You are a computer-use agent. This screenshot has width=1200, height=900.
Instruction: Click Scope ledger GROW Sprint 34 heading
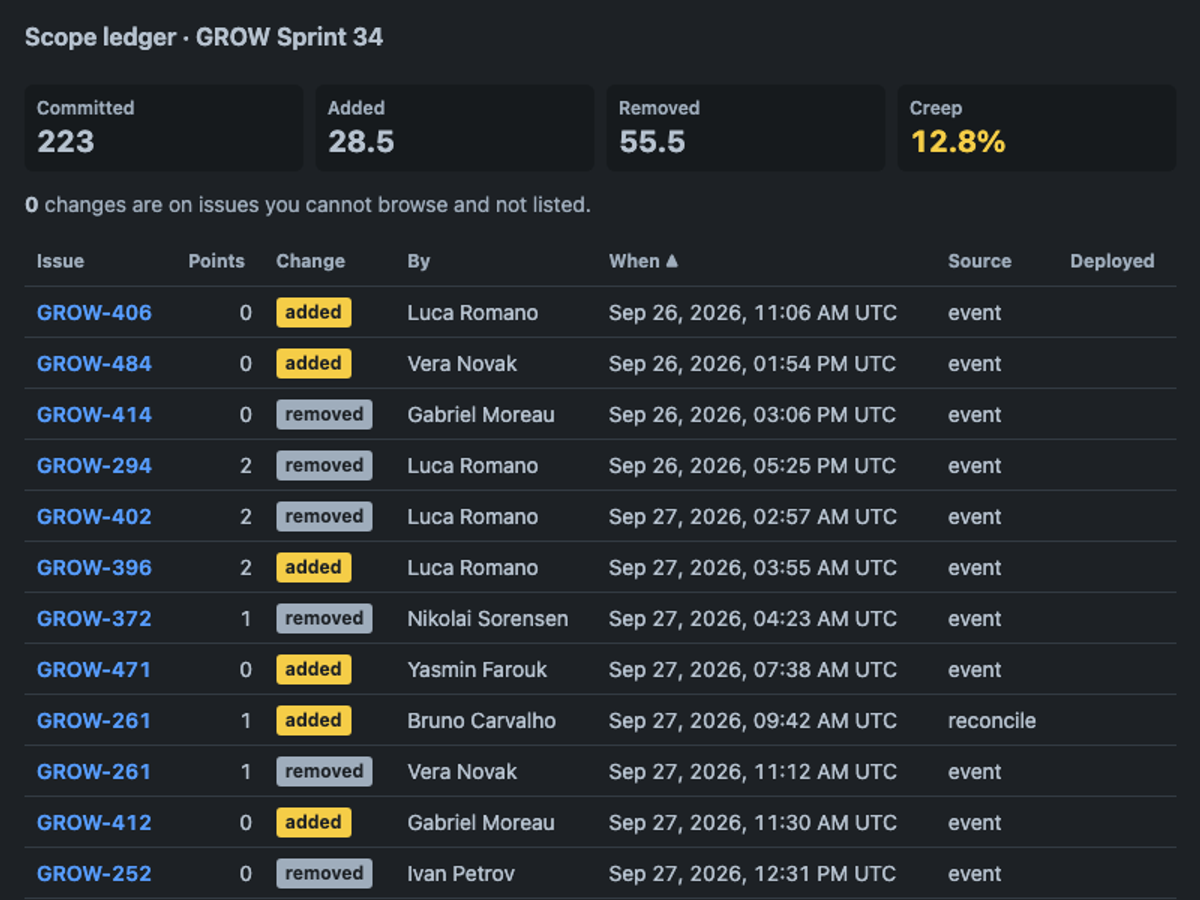204,38
